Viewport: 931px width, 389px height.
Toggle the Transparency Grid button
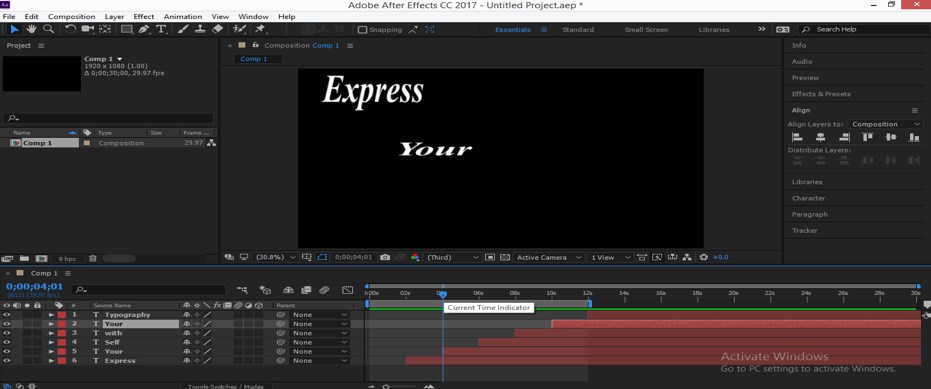click(x=505, y=257)
